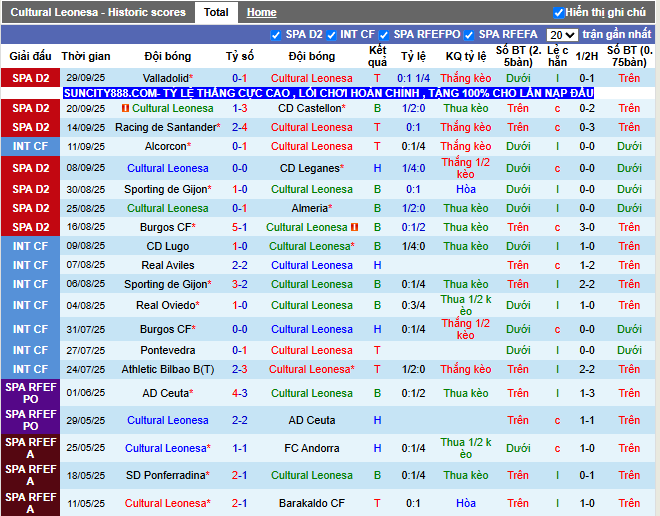Click the 4-3 score of AD Ceuta match
The height and width of the screenshot is (516, 660).
point(240,393)
